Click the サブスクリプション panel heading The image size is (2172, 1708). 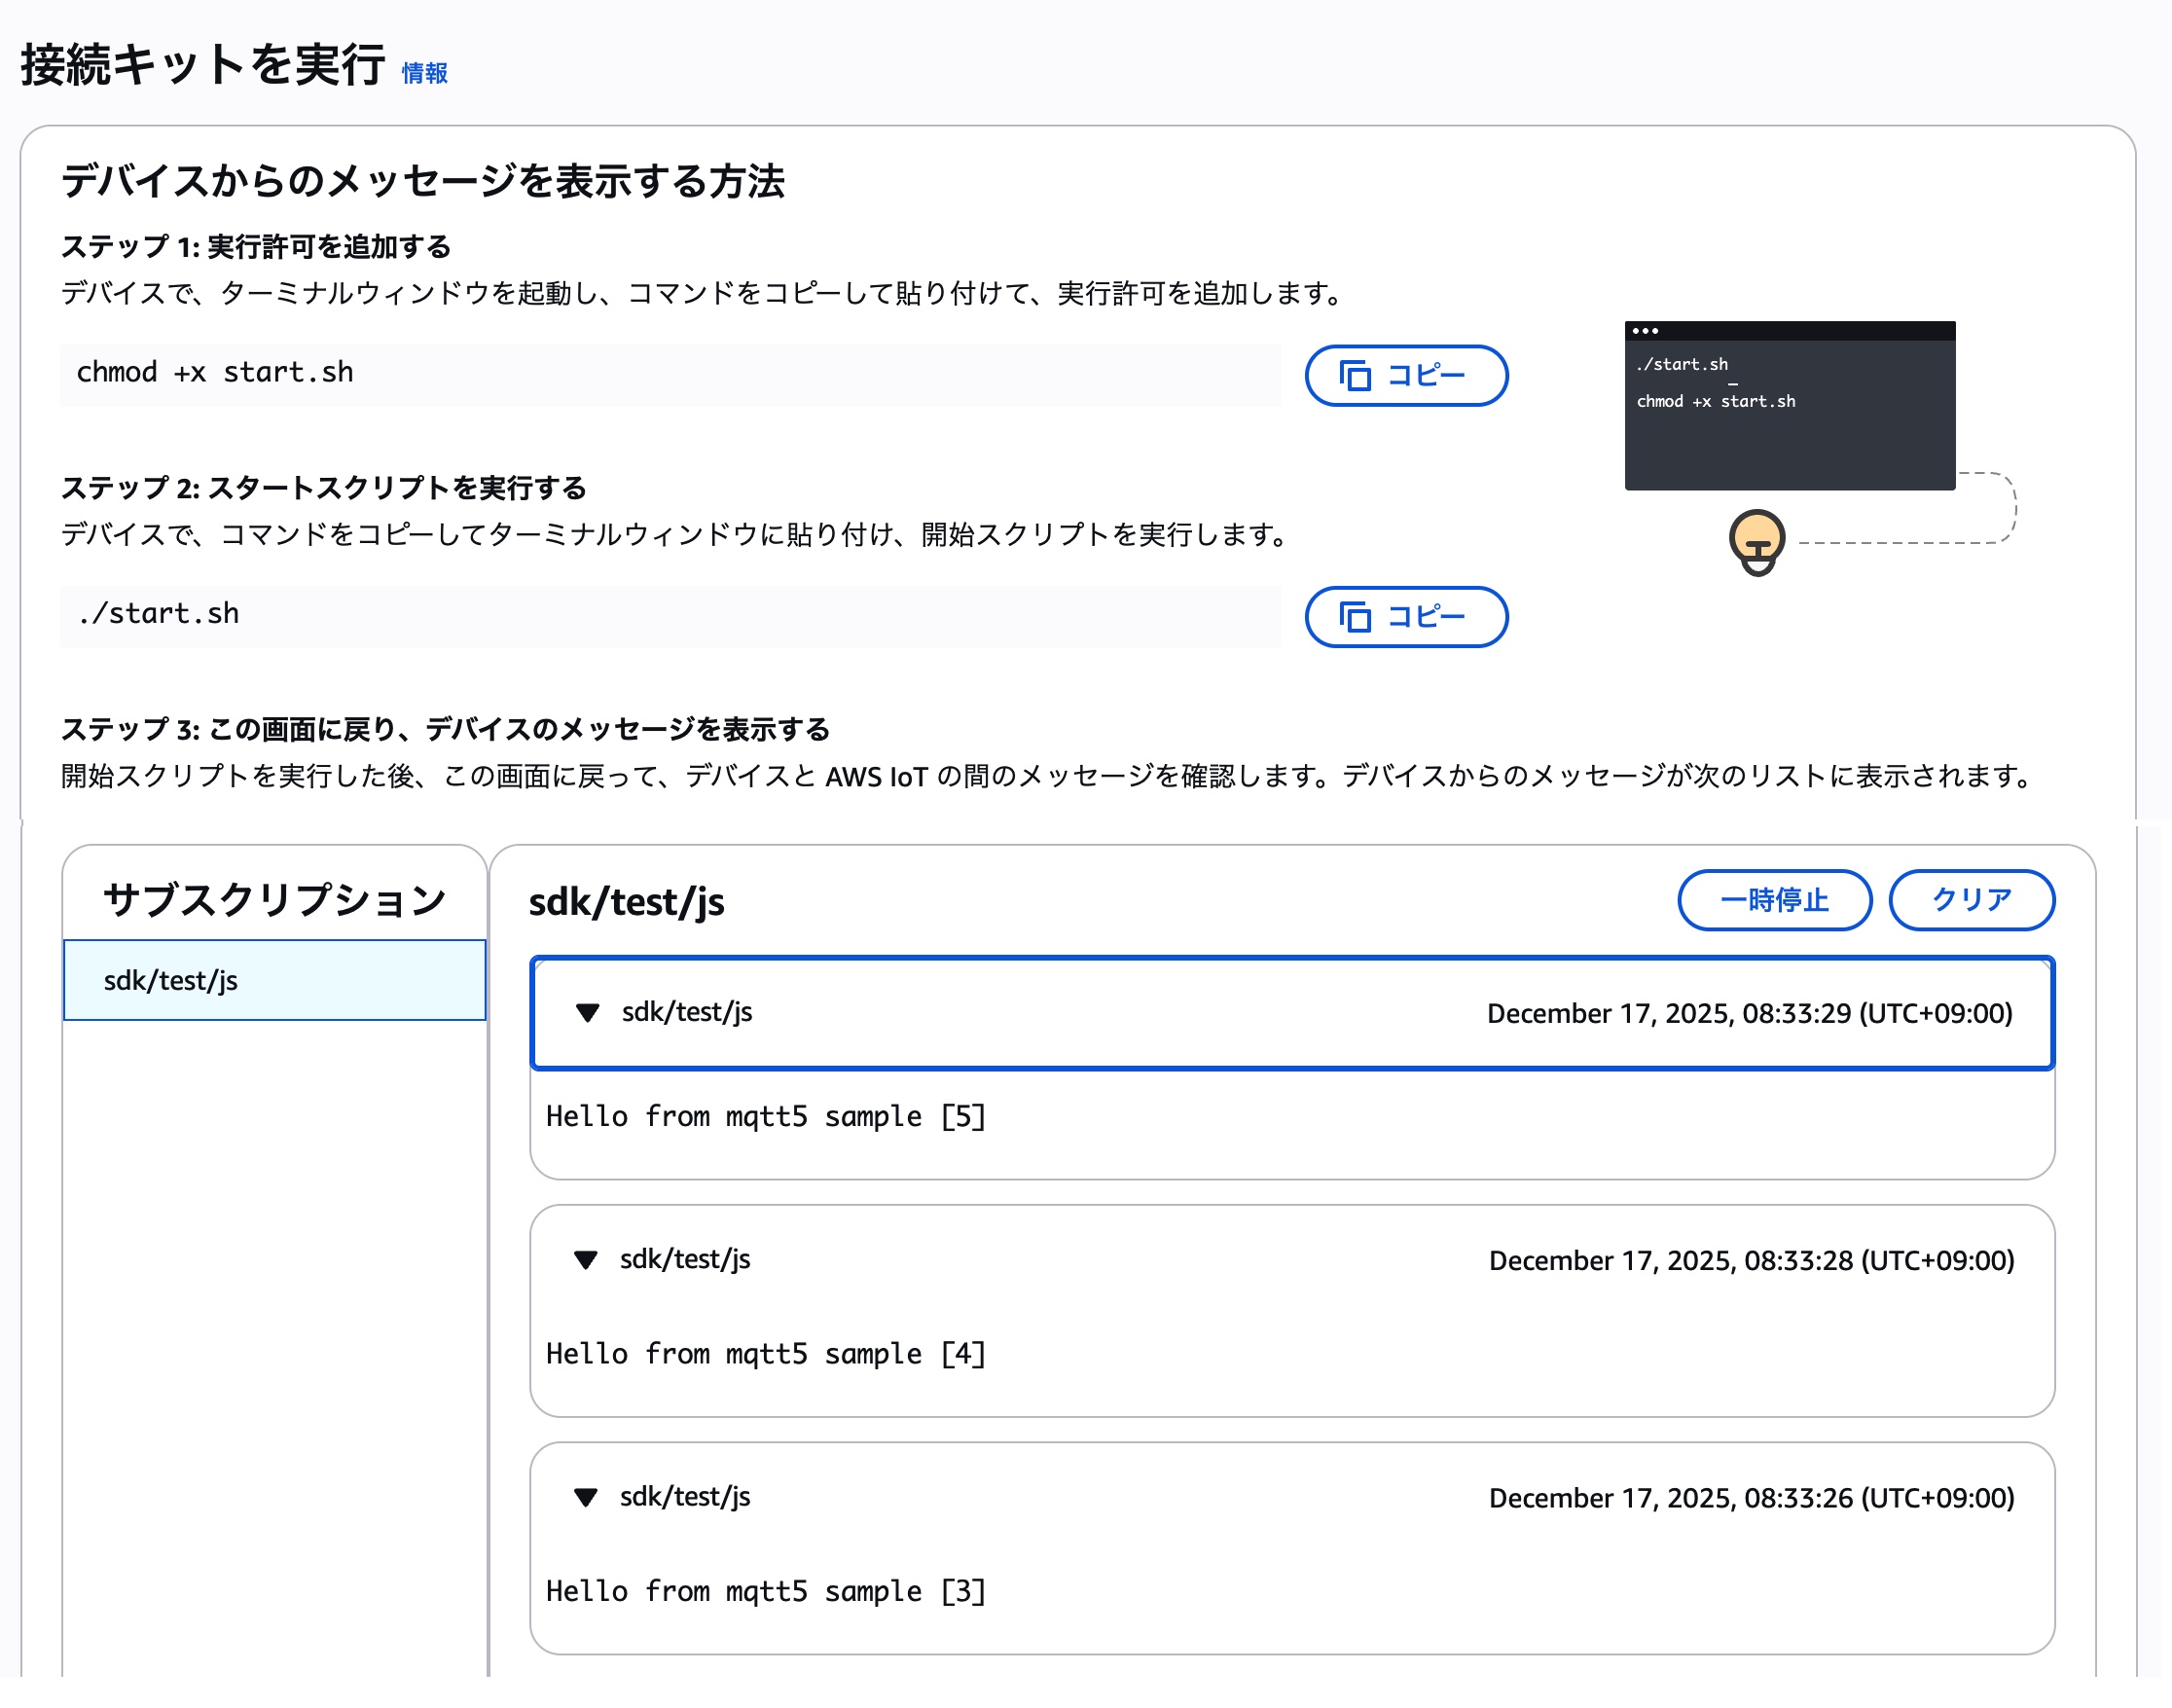pyautogui.click(x=274, y=900)
